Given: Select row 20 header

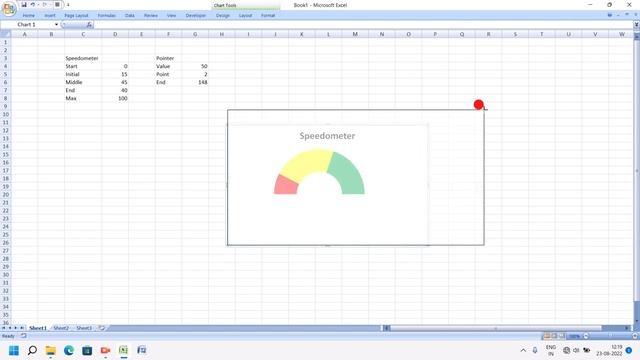Looking at the screenshot, I should click(5, 195).
